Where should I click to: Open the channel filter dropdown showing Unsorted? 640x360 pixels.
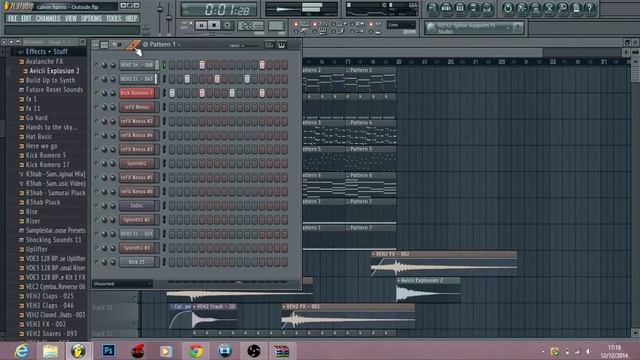(x=122, y=284)
